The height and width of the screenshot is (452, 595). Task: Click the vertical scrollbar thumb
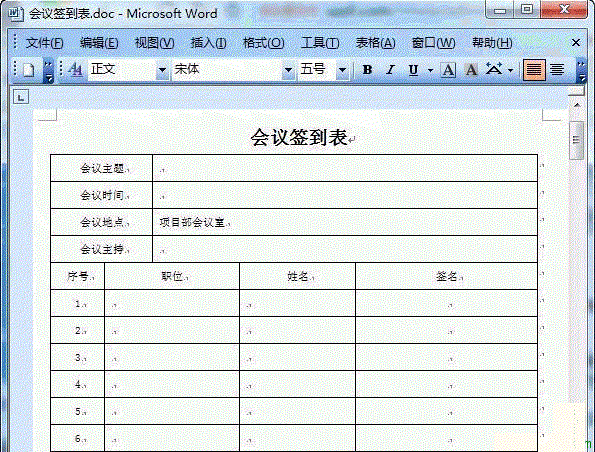(576, 140)
